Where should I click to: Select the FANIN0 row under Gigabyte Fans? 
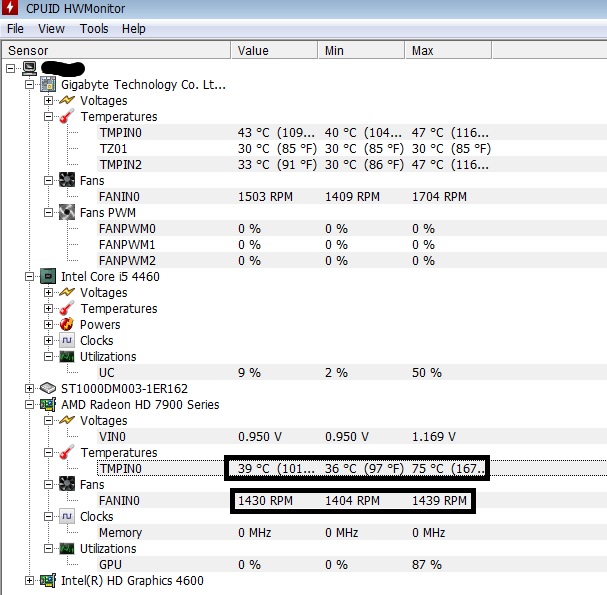120,197
